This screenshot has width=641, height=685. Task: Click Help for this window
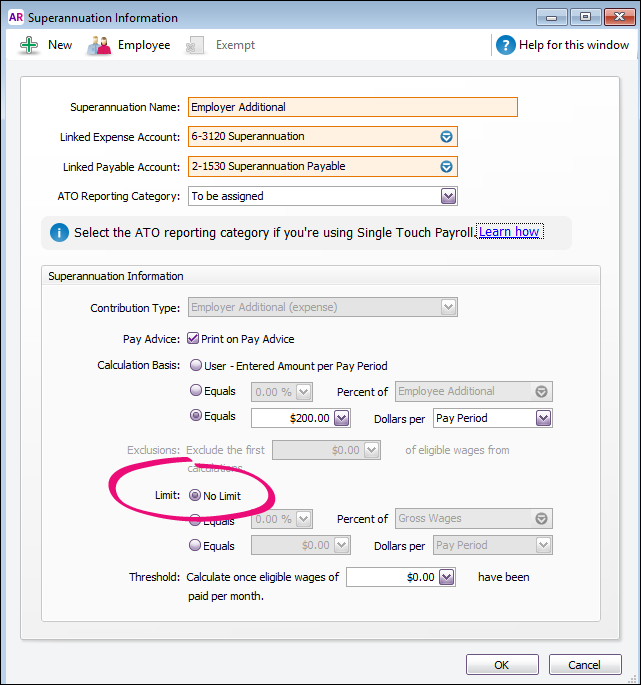click(x=574, y=45)
